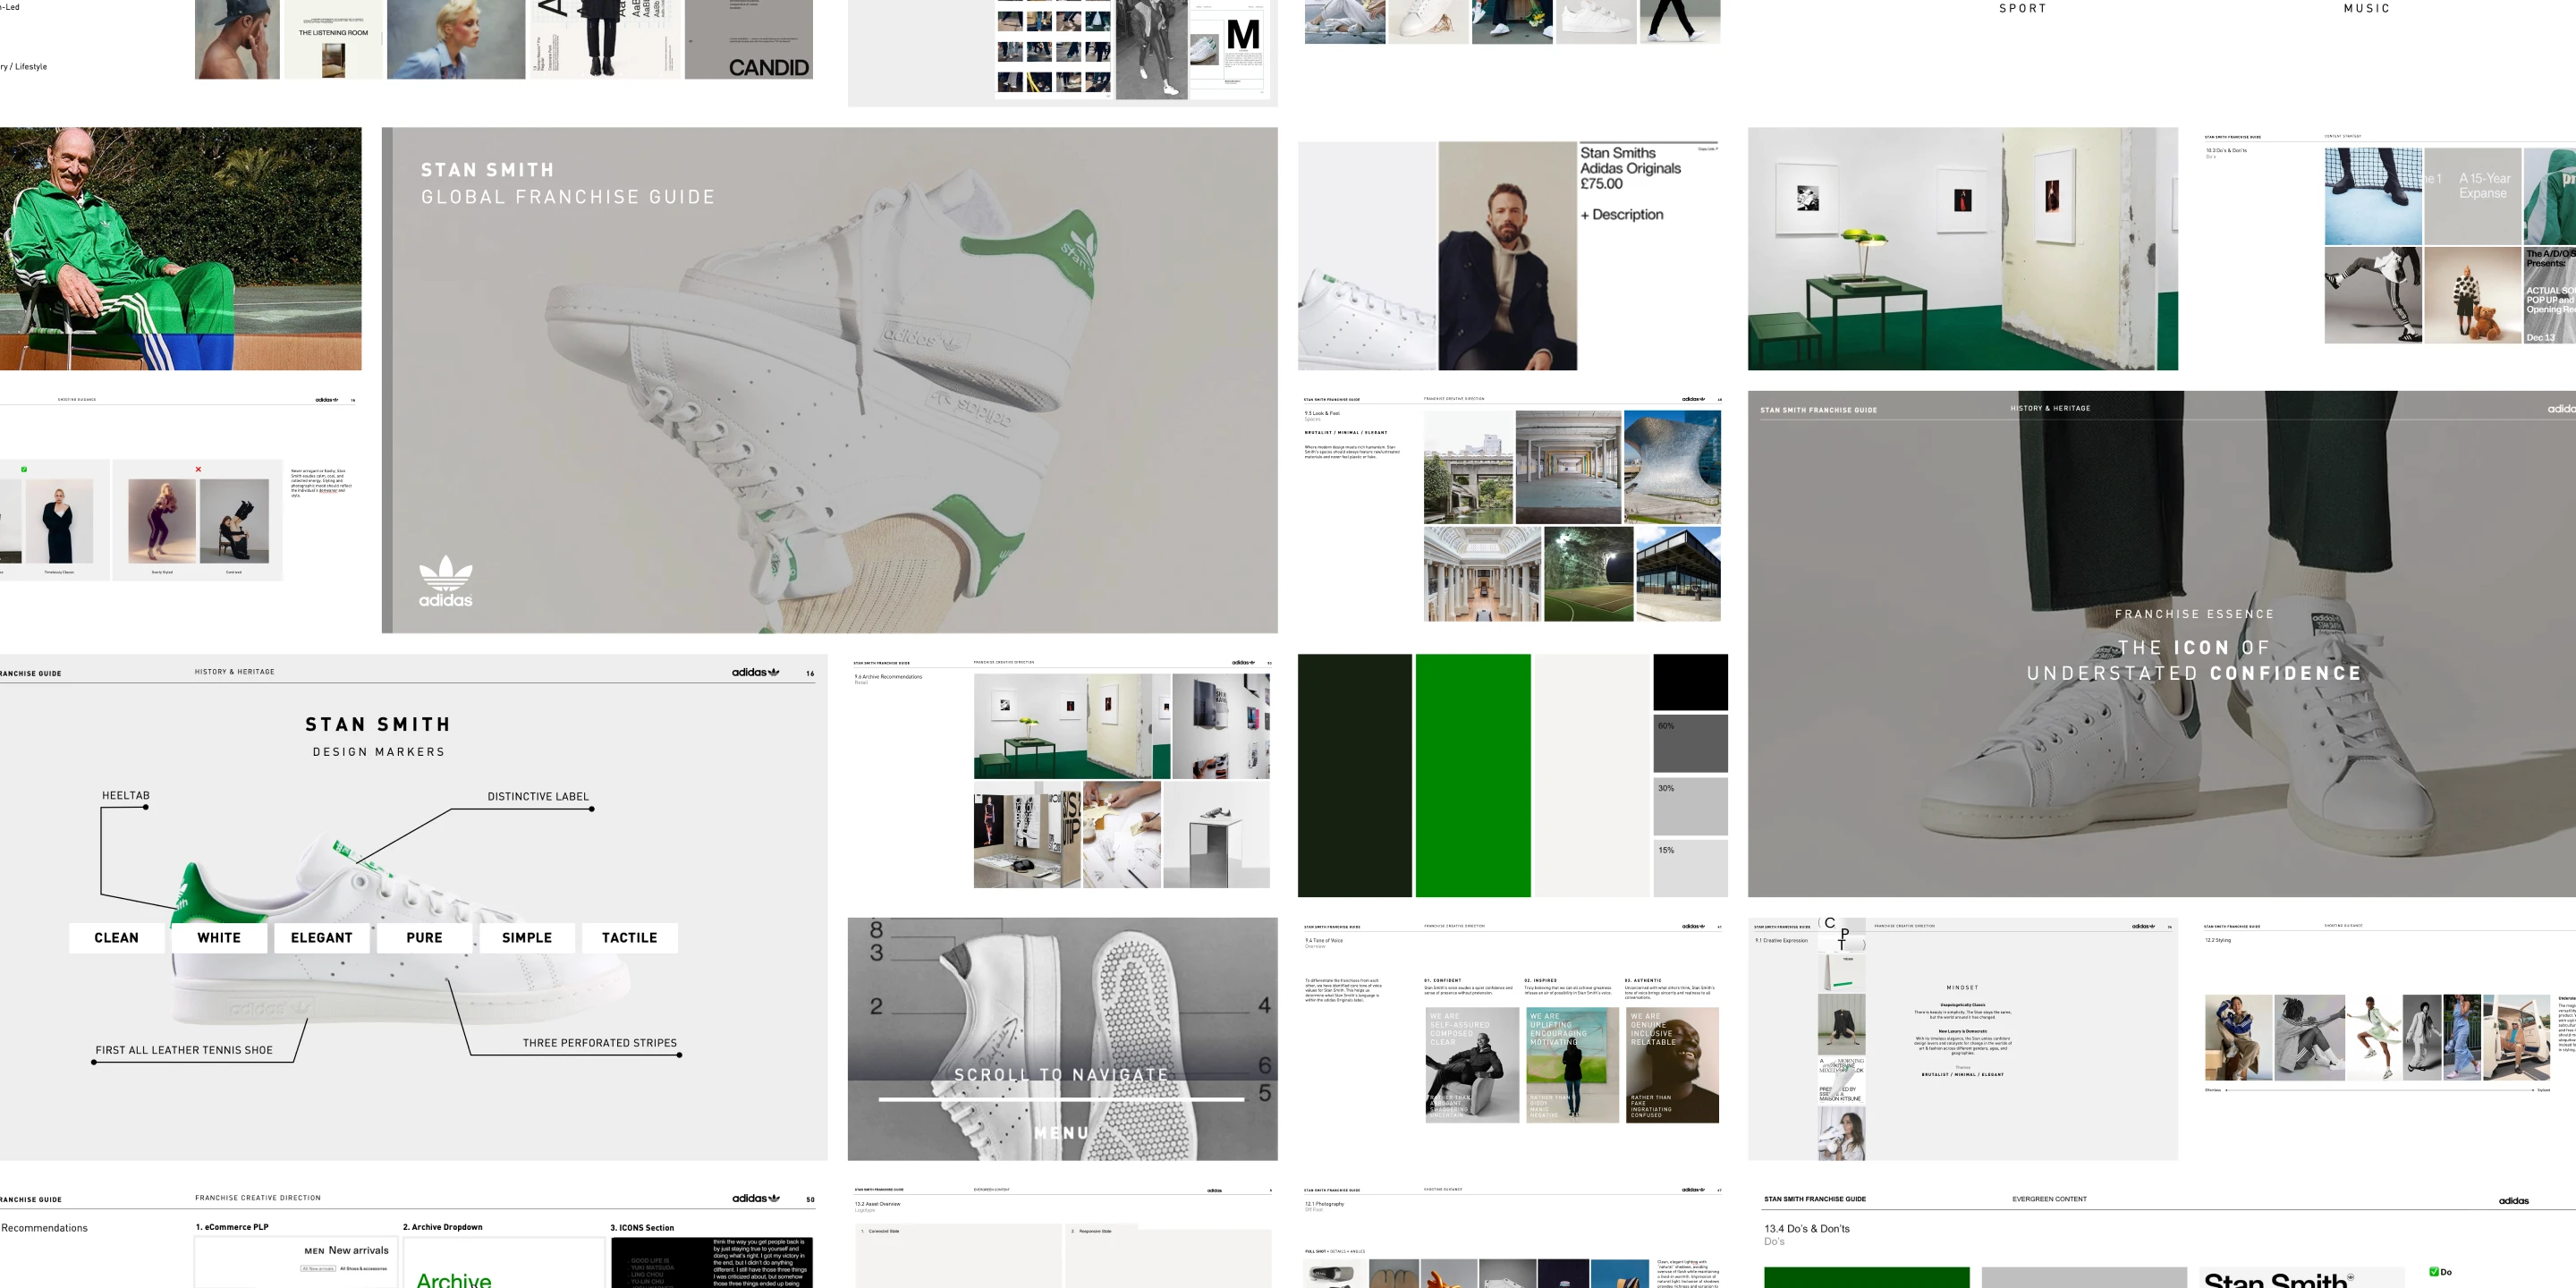
Task: Click the adidas logo in the Design Markers header
Action: point(755,672)
